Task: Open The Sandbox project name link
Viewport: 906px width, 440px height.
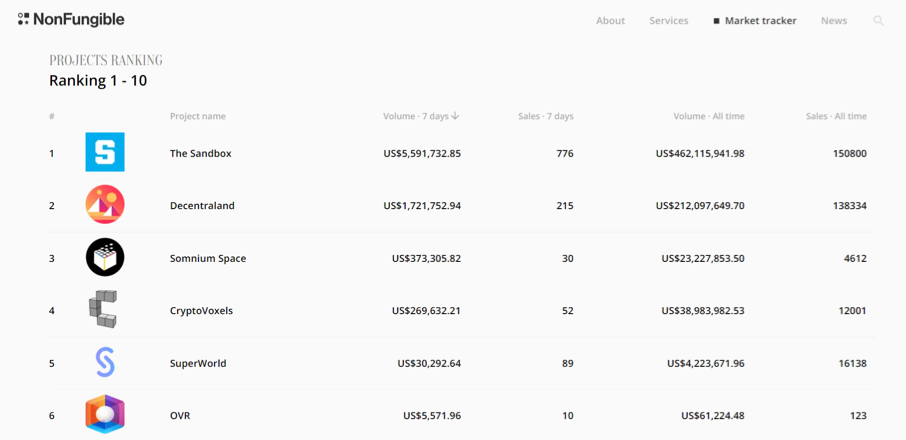Action: click(x=200, y=154)
